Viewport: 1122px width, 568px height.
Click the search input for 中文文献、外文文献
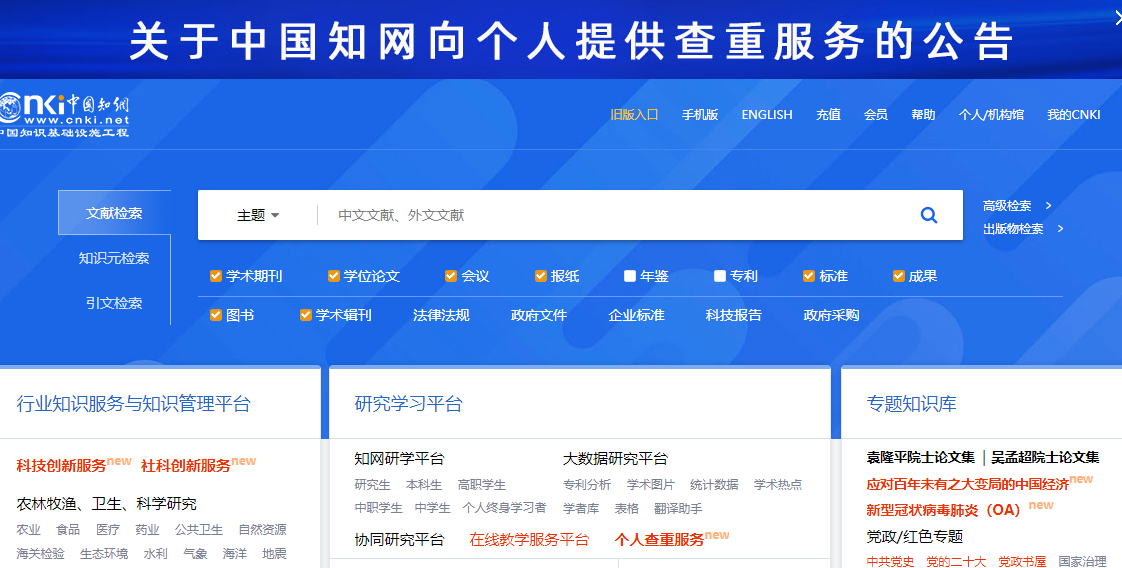pyautogui.click(x=615, y=215)
